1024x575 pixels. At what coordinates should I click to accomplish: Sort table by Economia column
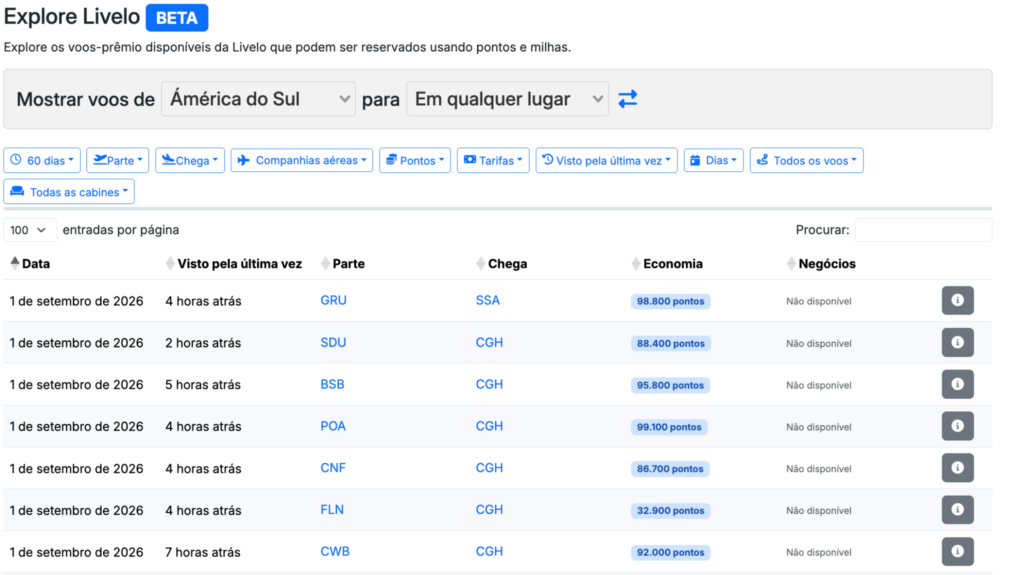(x=667, y=263)
